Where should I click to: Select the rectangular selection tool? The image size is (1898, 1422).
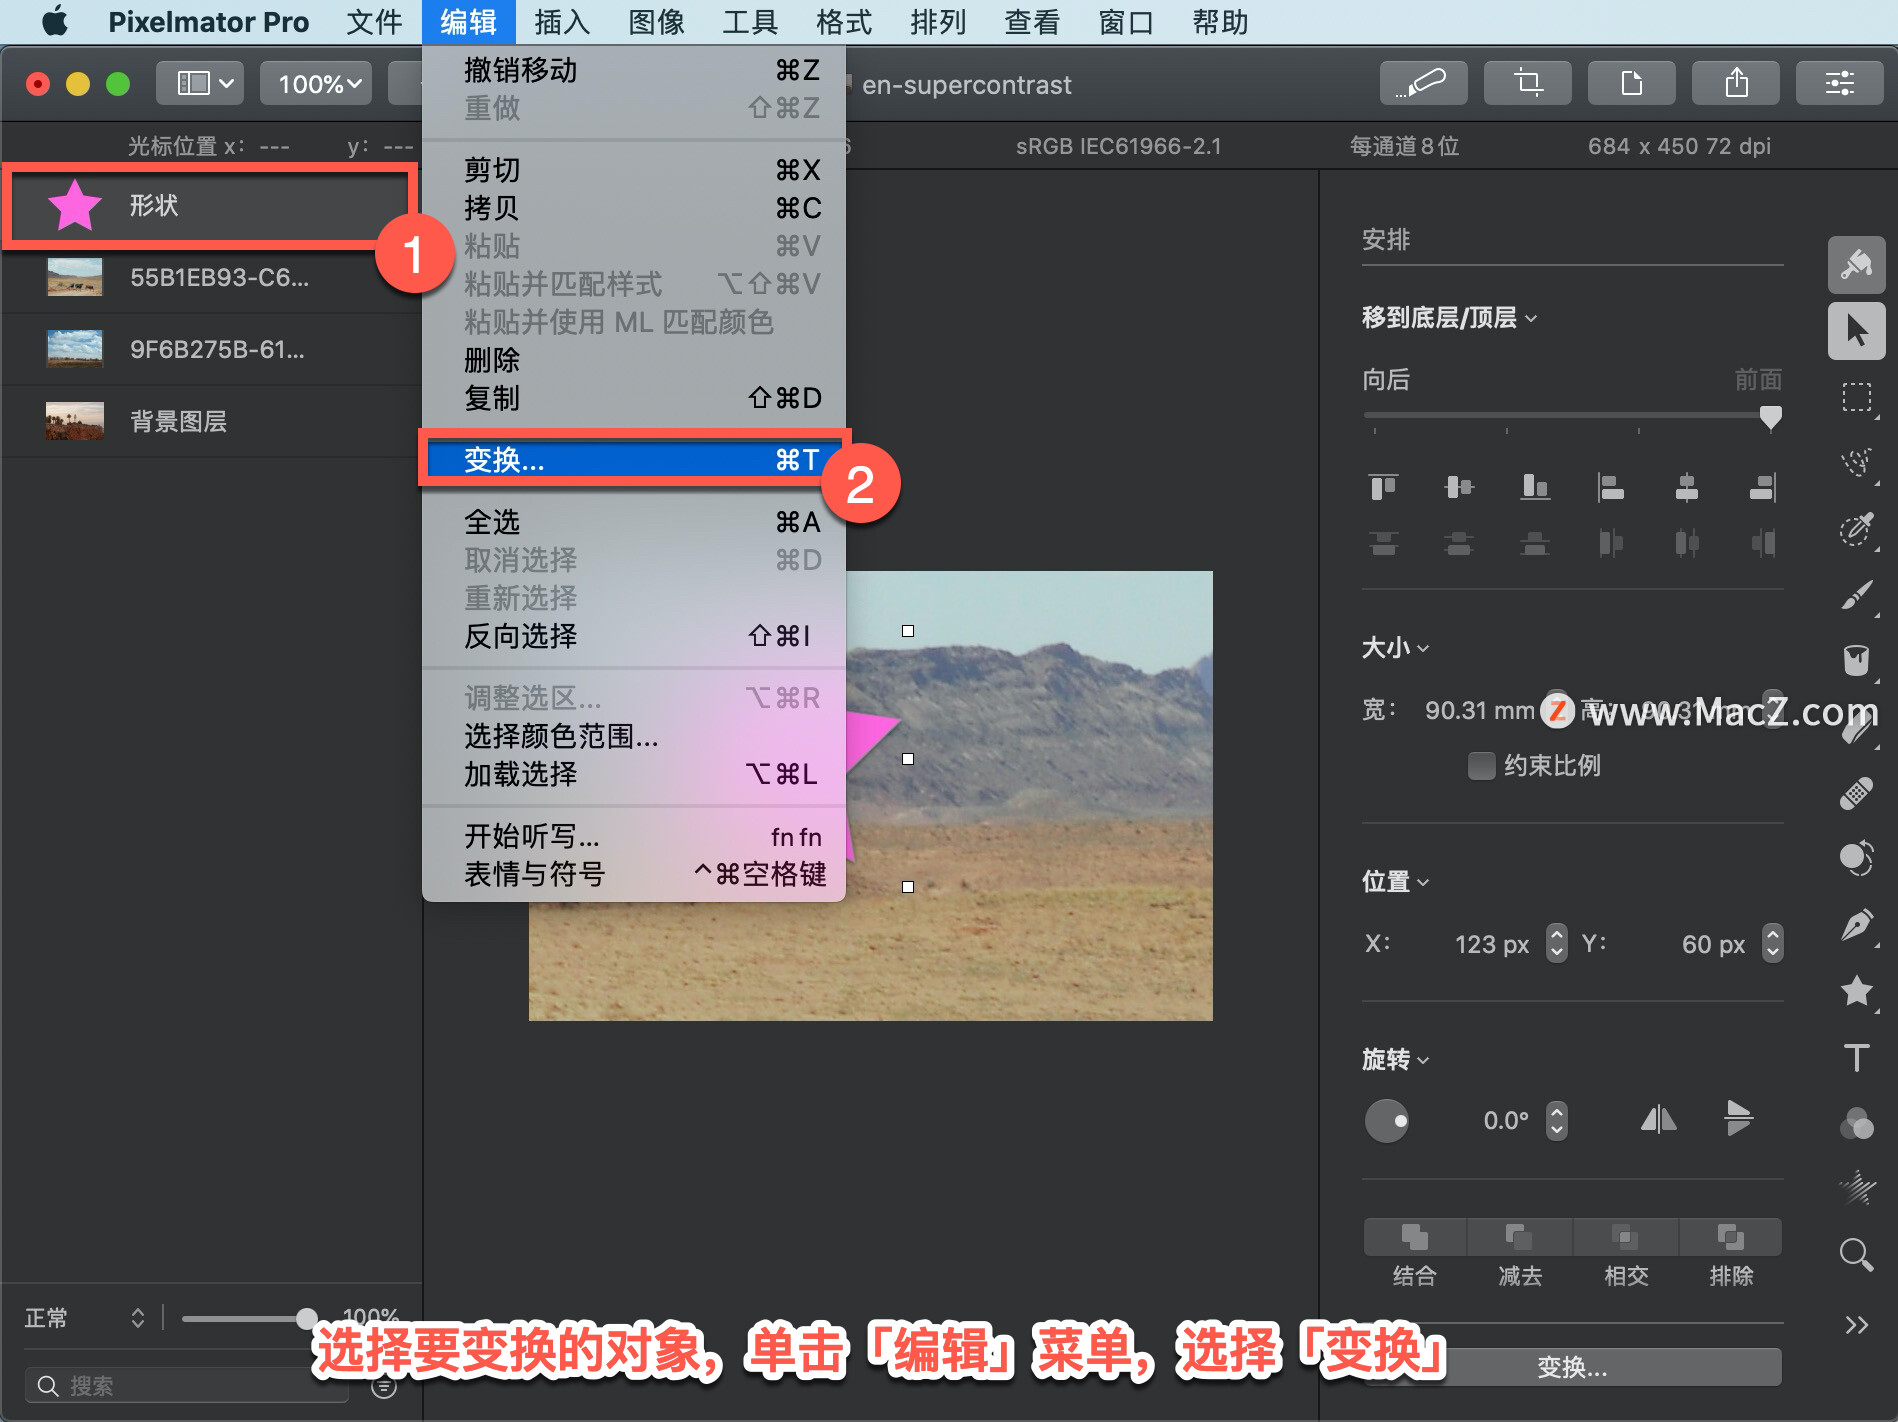(x=1857, y=397)
